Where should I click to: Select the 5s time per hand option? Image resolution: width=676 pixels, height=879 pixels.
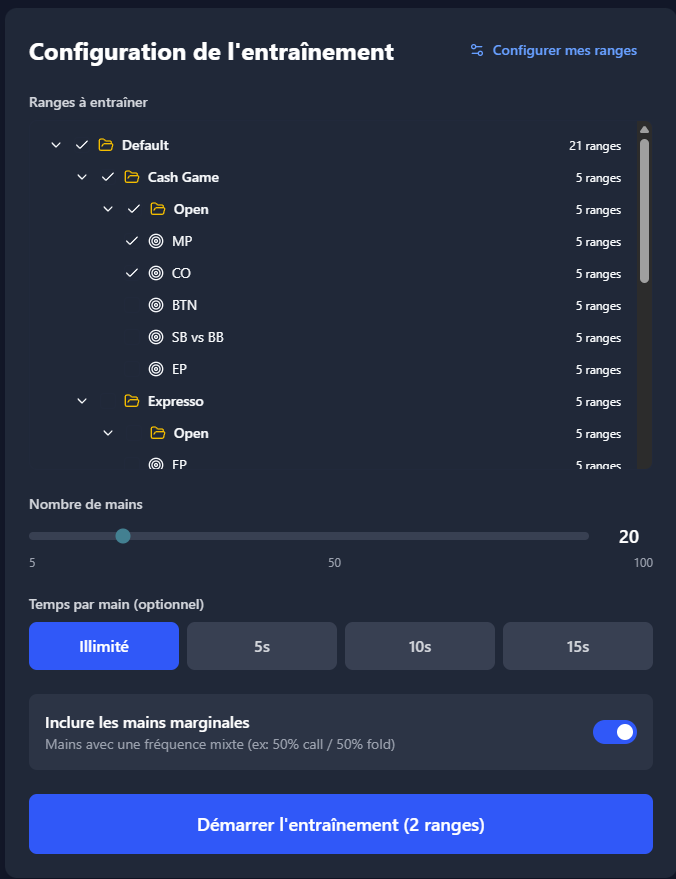262,646
